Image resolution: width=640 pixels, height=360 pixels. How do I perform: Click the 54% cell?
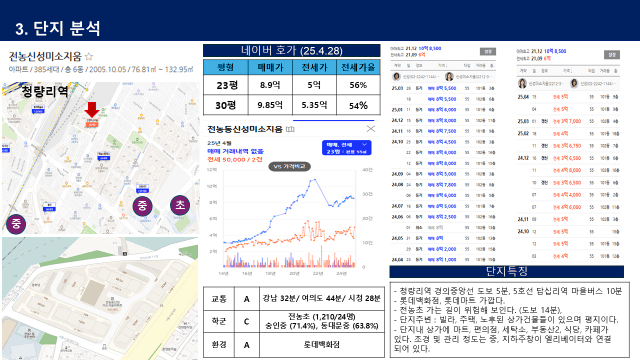[358, 105]
